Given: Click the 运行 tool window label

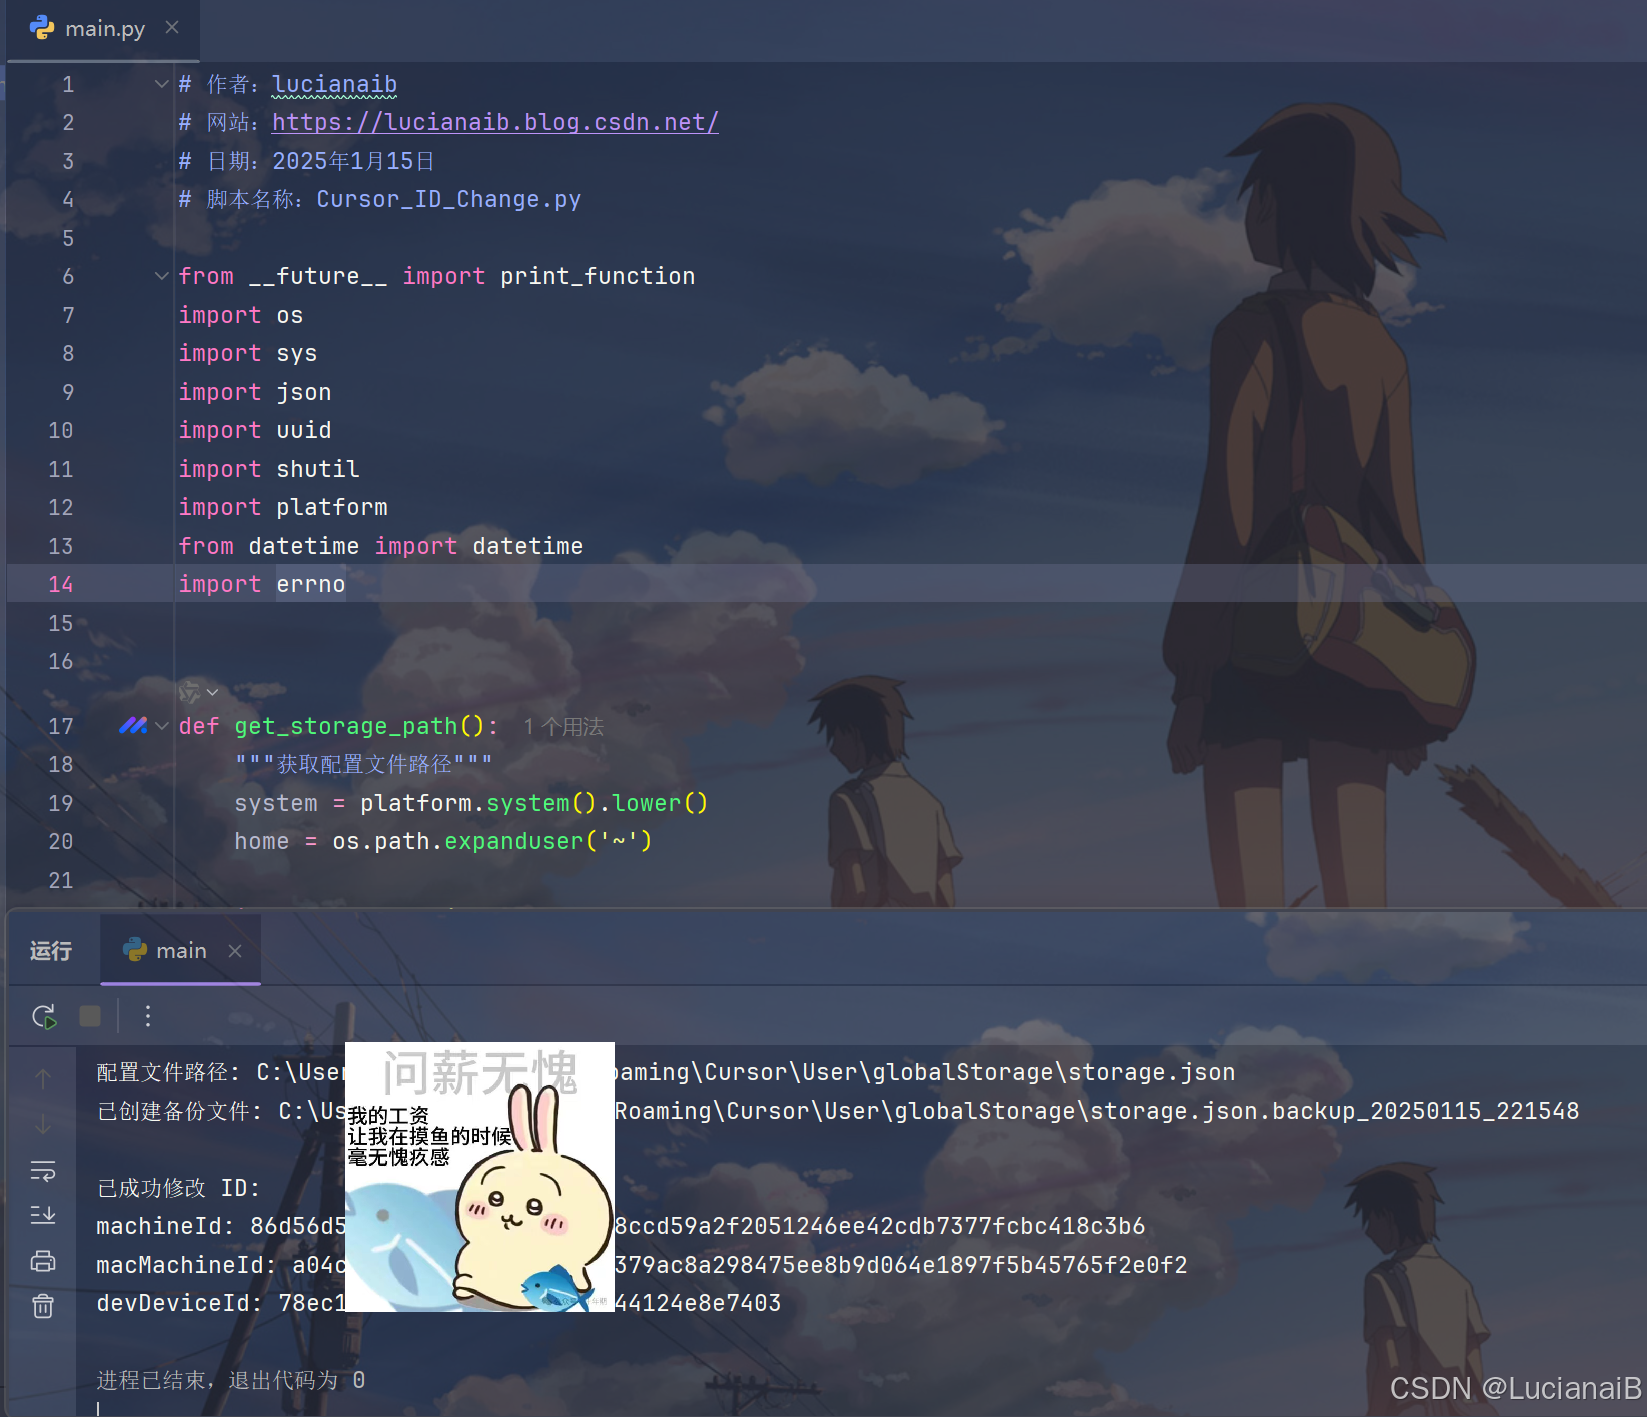Looking at the screenshot, I should click(x=50, y=951).
